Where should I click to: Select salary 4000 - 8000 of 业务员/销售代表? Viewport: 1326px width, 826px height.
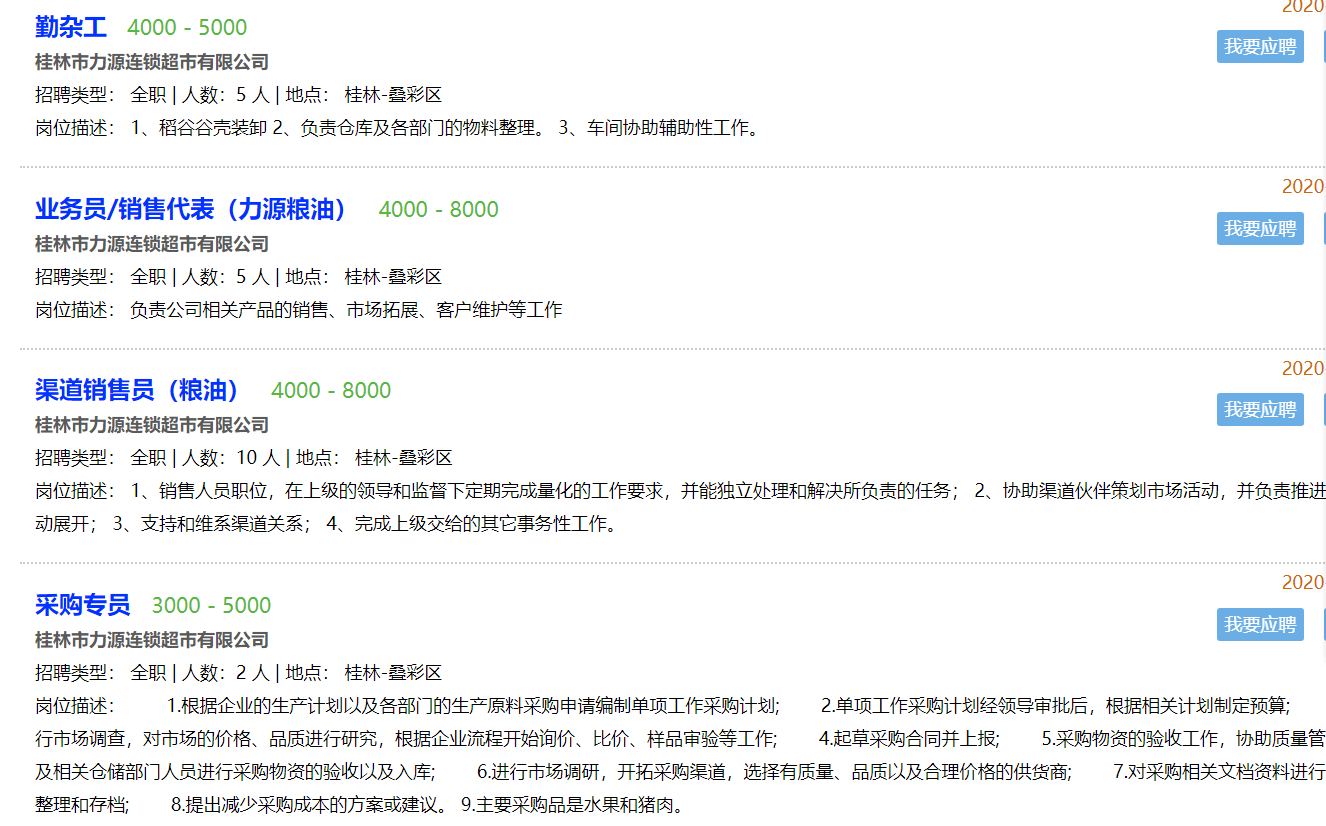438,209
